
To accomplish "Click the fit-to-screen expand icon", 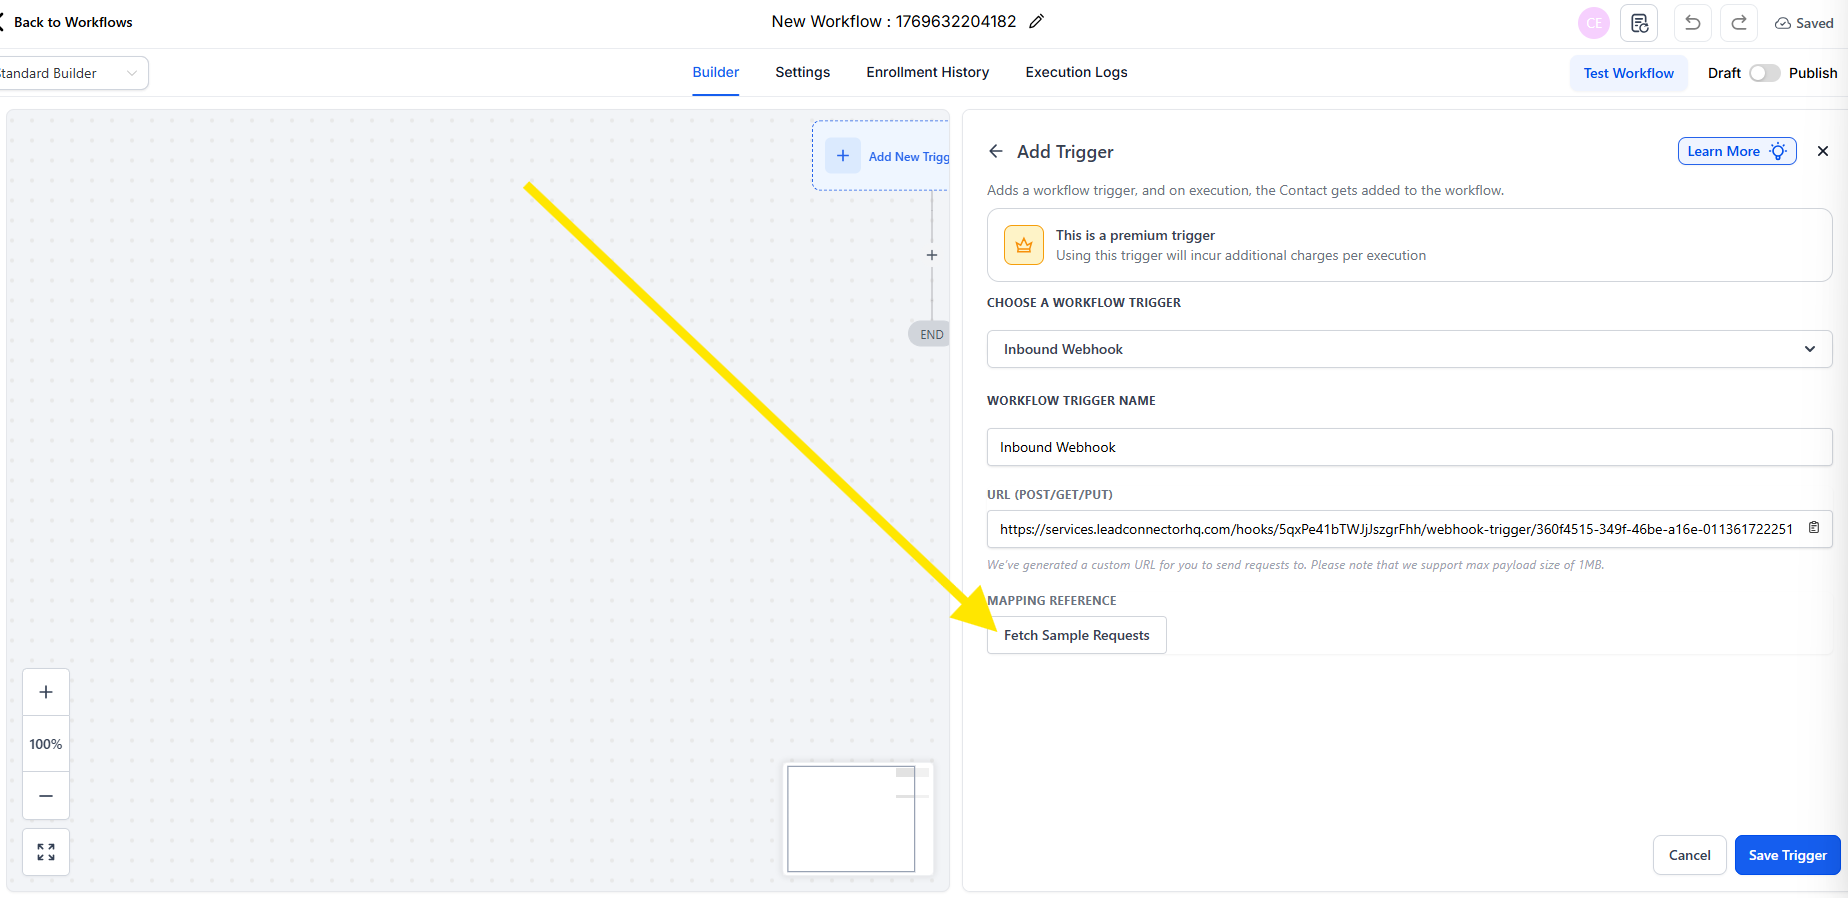I will click(46, 852).
